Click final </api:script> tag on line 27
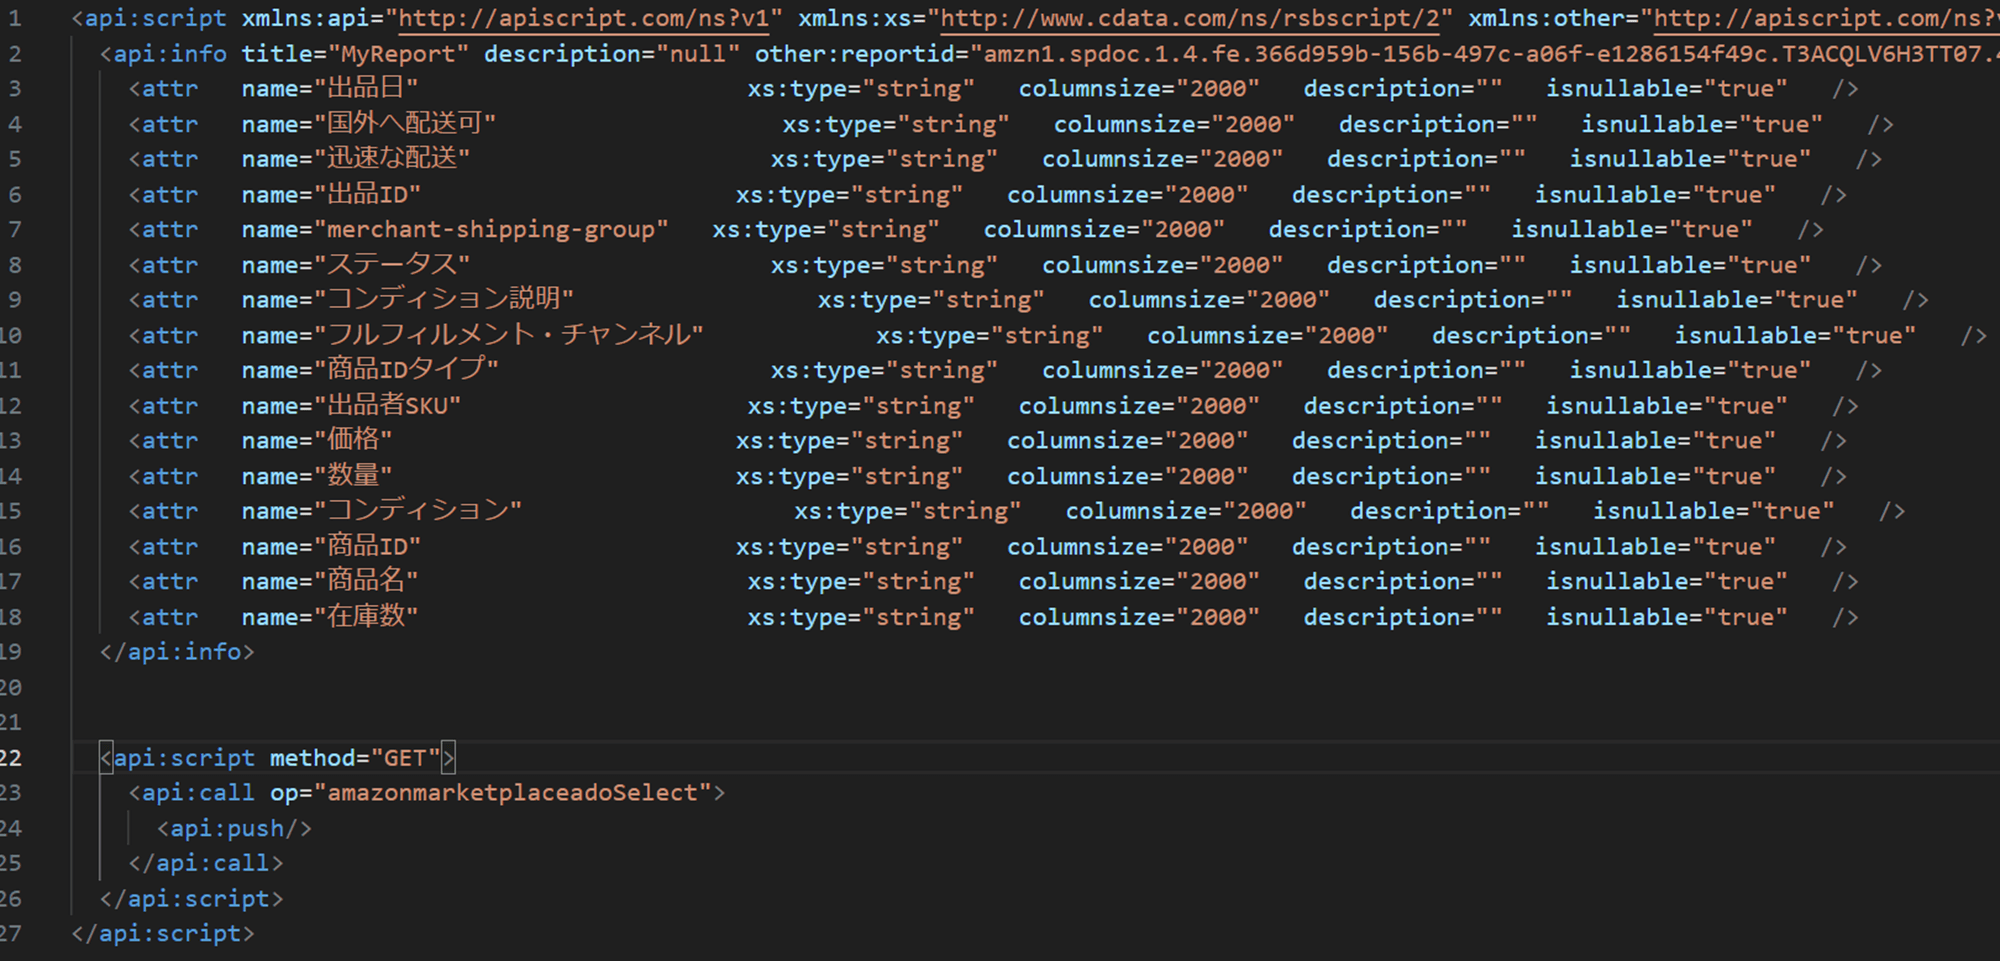The height and width of the screenshot is (961, 2000). coord(163,934)
